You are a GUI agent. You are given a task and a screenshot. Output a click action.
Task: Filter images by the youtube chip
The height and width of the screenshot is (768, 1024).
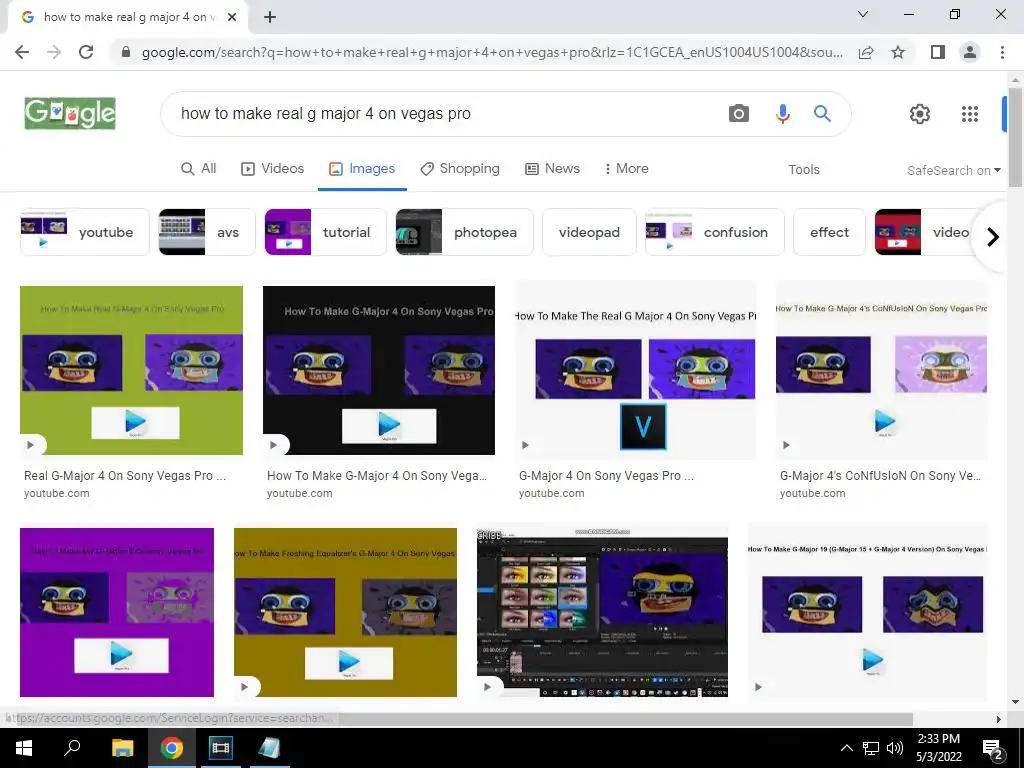click(x=85, y=232)
